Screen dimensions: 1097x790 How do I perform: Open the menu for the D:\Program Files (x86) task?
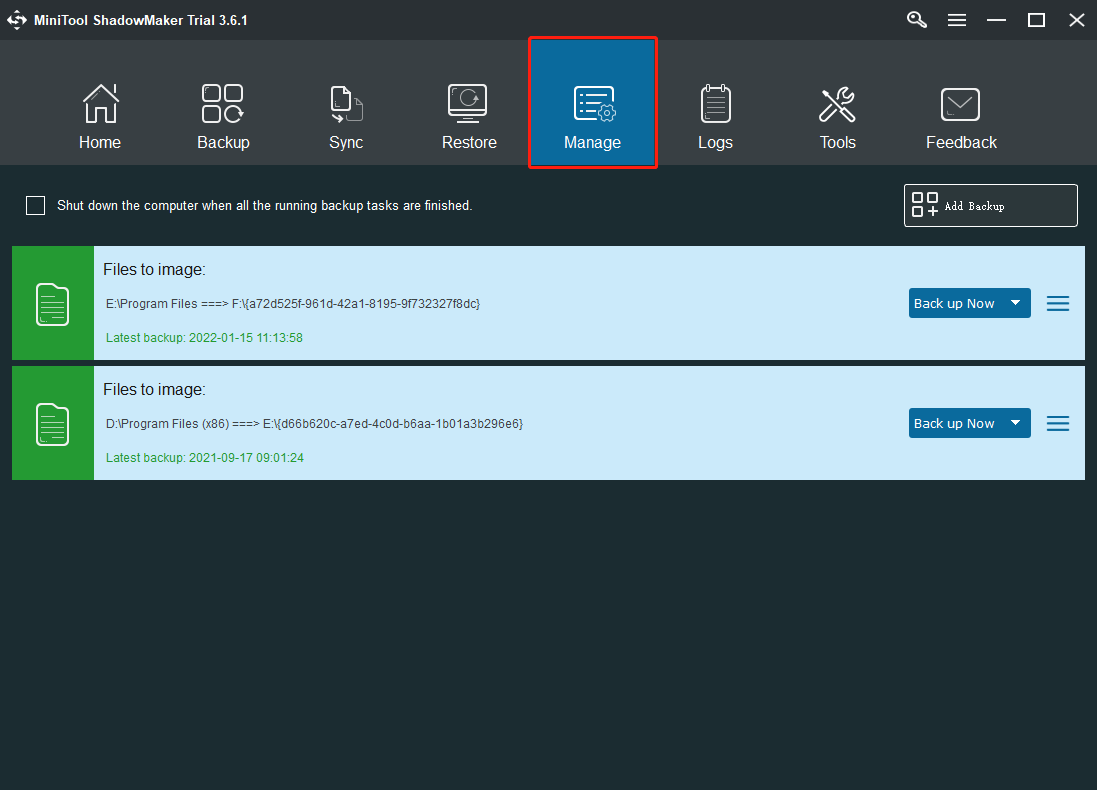click(1057, 422)
